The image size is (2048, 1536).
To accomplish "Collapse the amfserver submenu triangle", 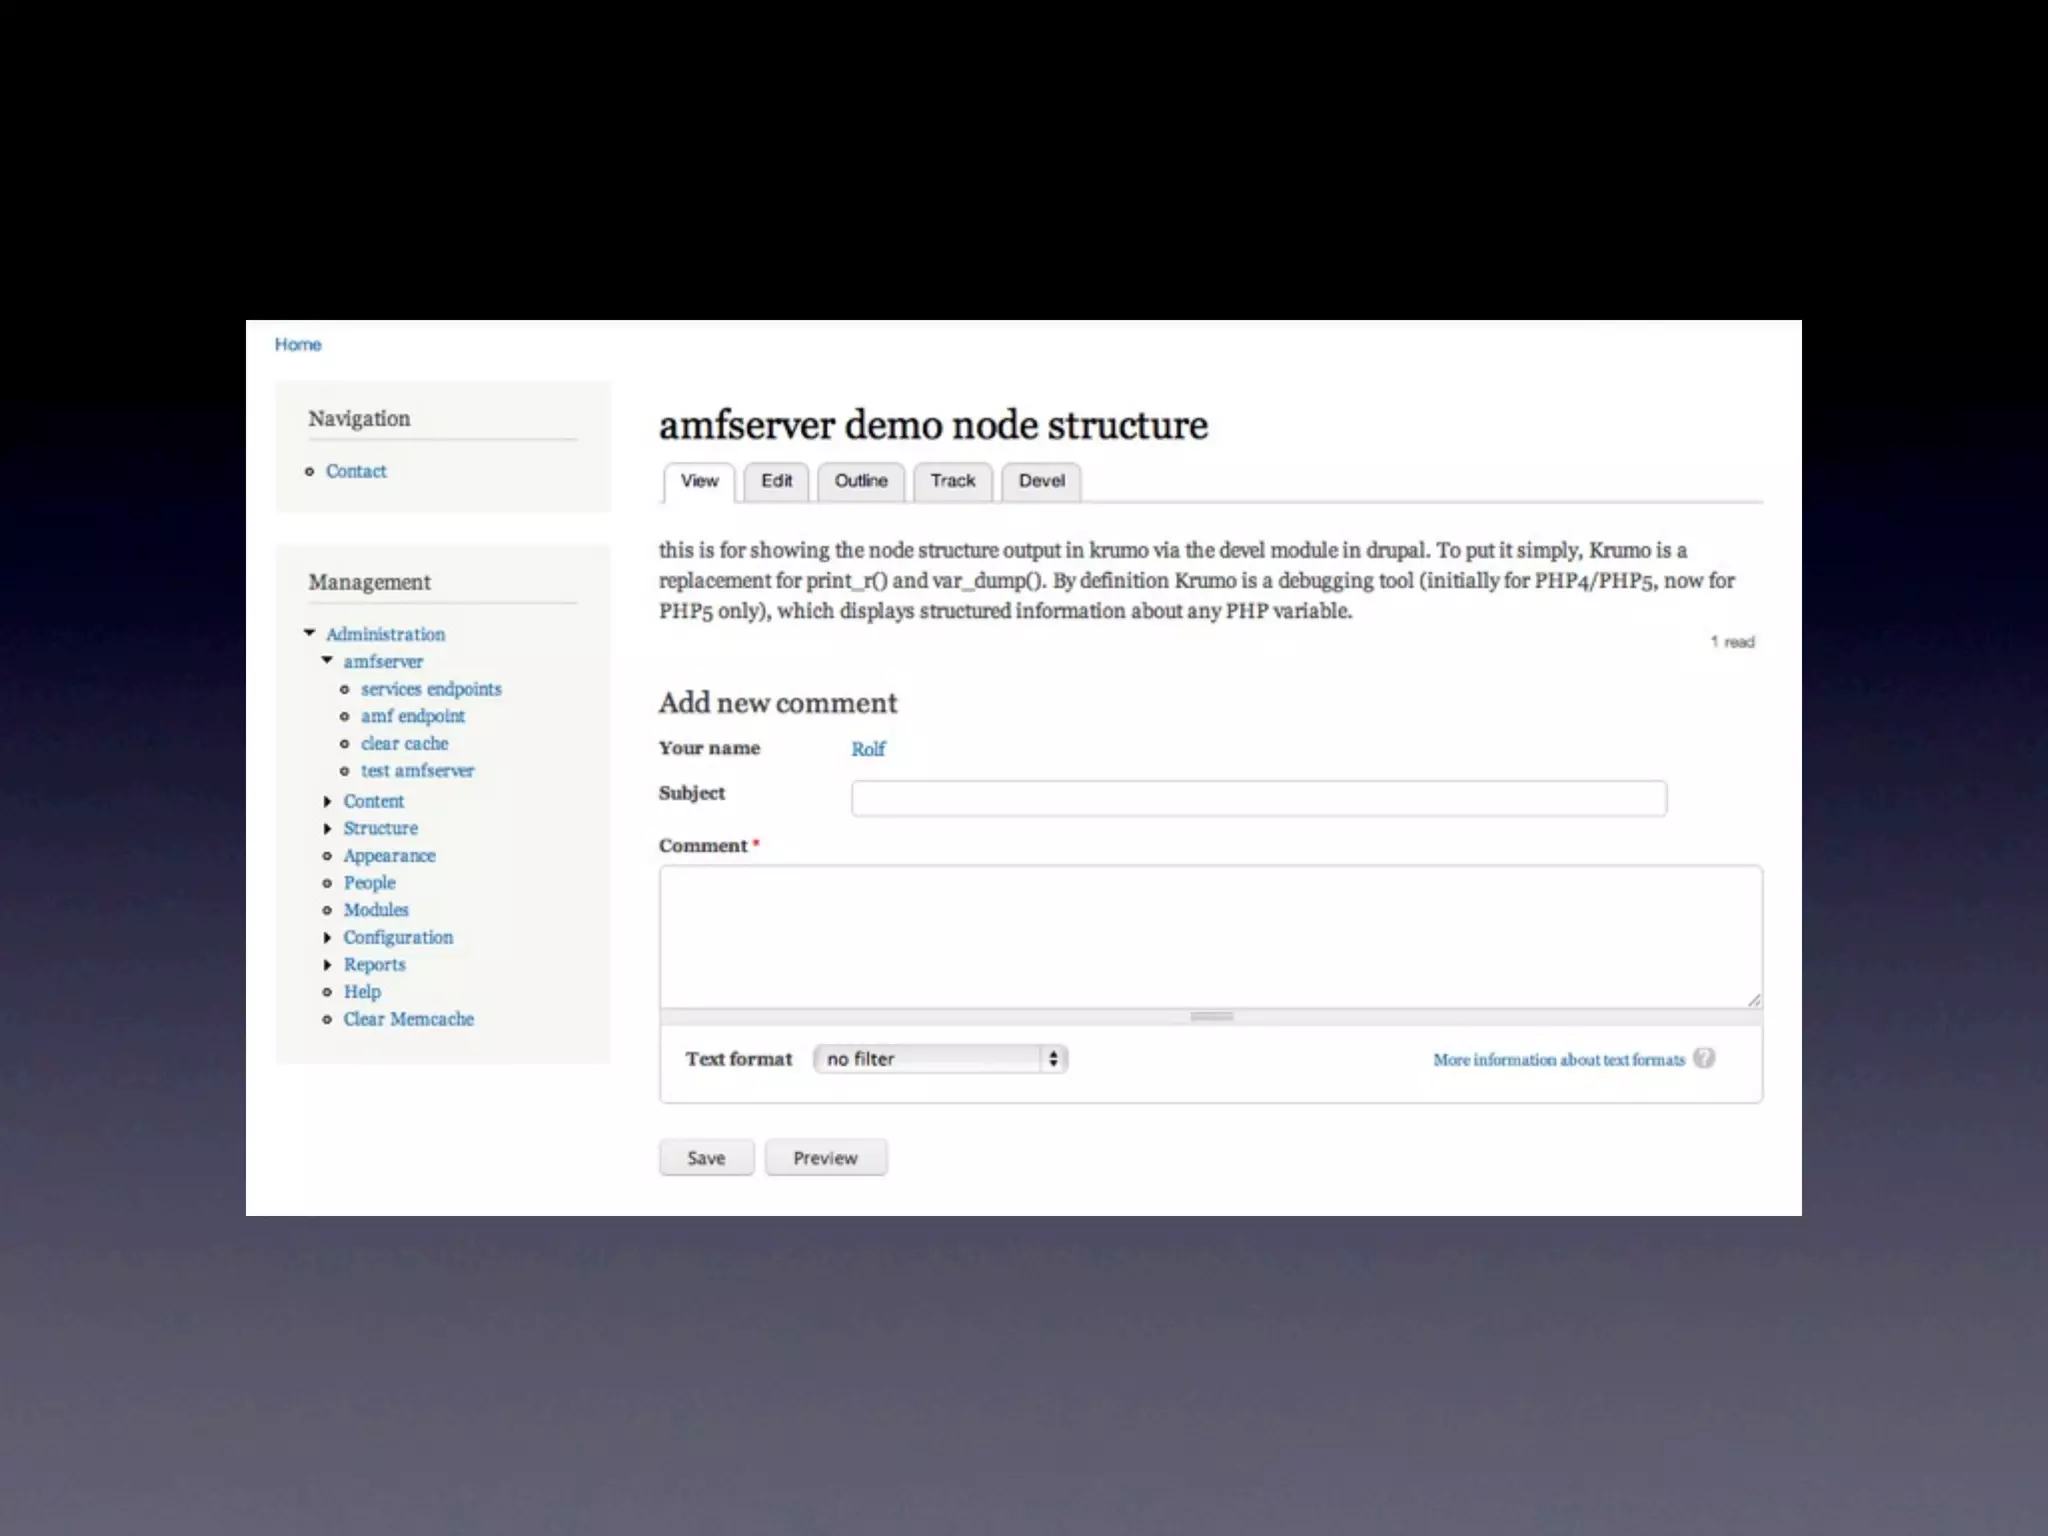I will point(327,660).
